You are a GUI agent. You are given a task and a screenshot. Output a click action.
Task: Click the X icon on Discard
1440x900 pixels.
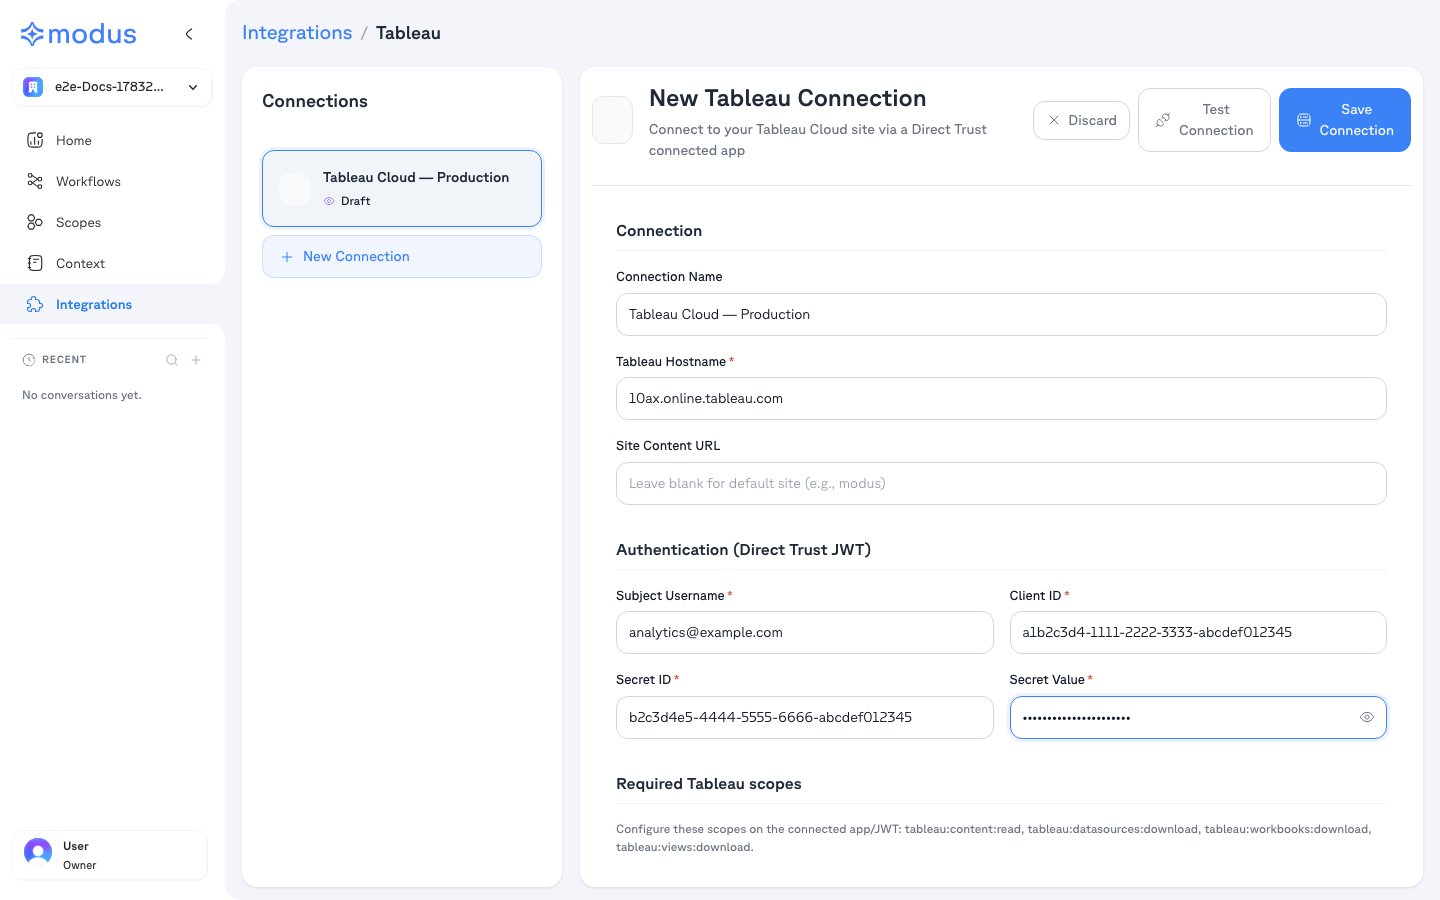point(1054,120)
